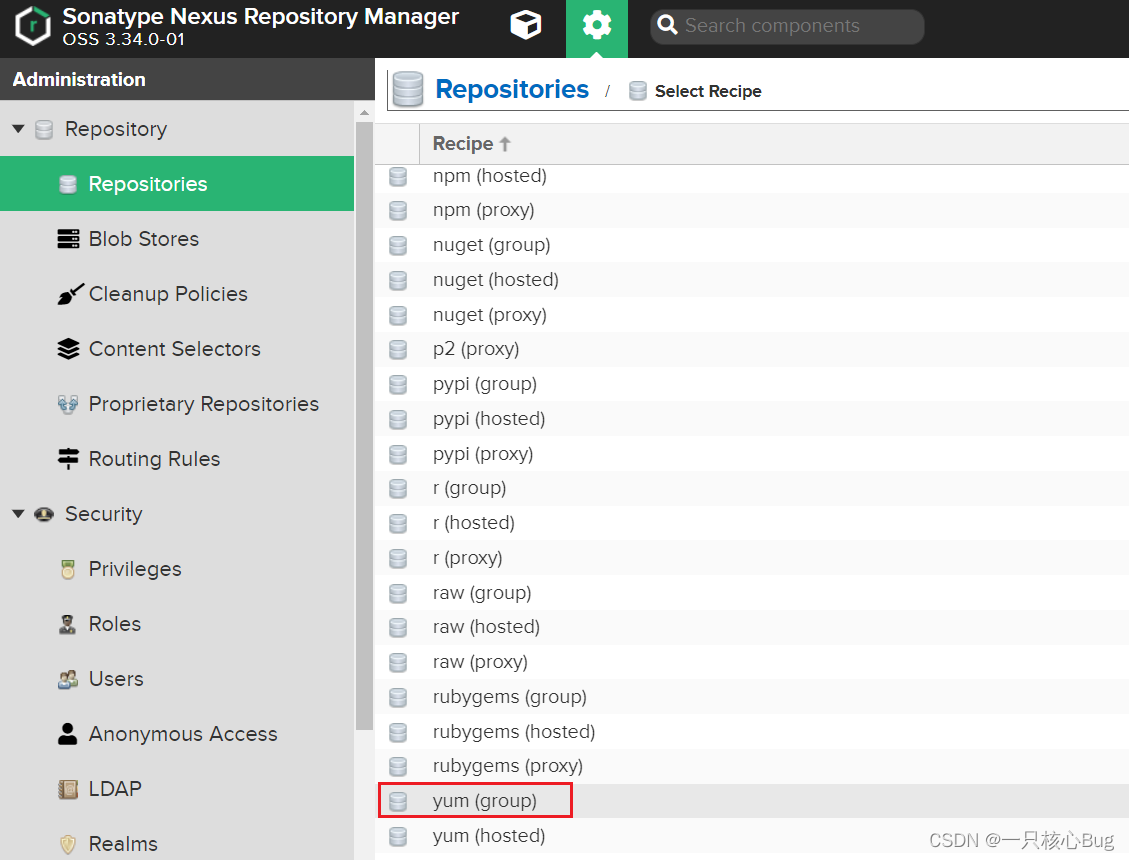Click the Recipe sort arrow
The image size is (1129, 860).
(505, 144)
